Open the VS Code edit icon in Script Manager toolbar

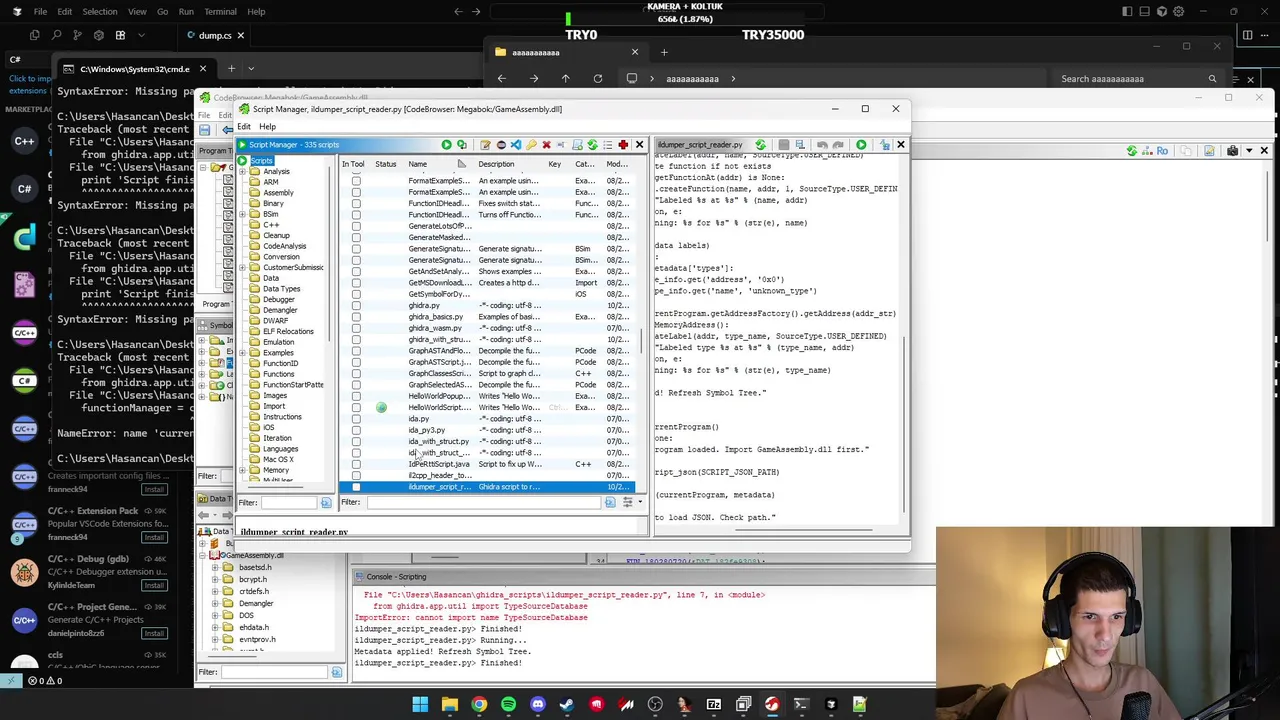[516, 145]
